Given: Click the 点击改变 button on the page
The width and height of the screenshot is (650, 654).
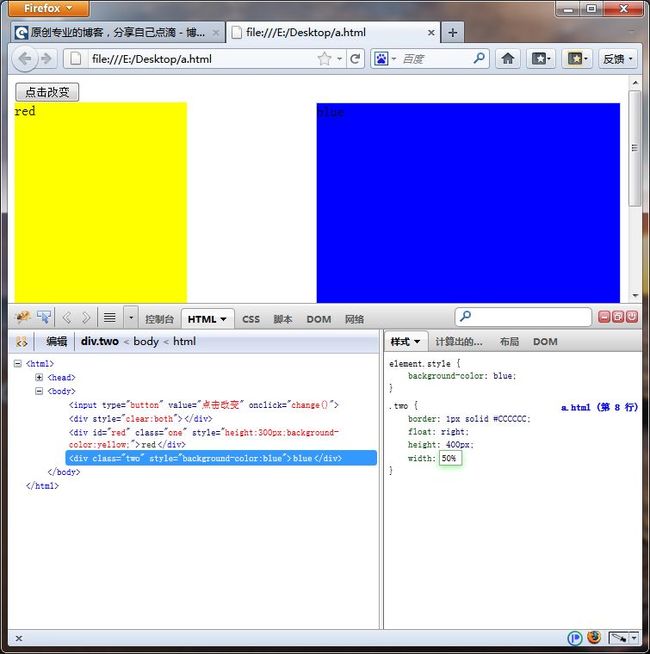Looking at the screenshot, I should (x=47, y=92).
